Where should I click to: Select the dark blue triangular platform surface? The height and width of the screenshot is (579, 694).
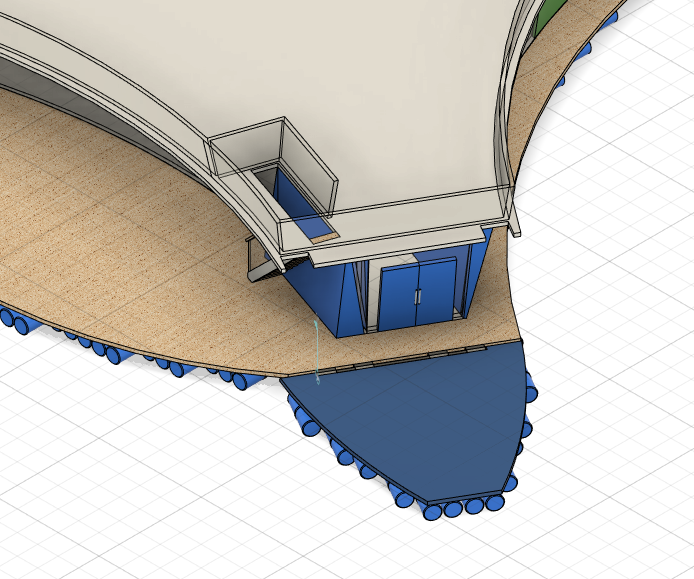pyautogui.click(x=420, y=420)
